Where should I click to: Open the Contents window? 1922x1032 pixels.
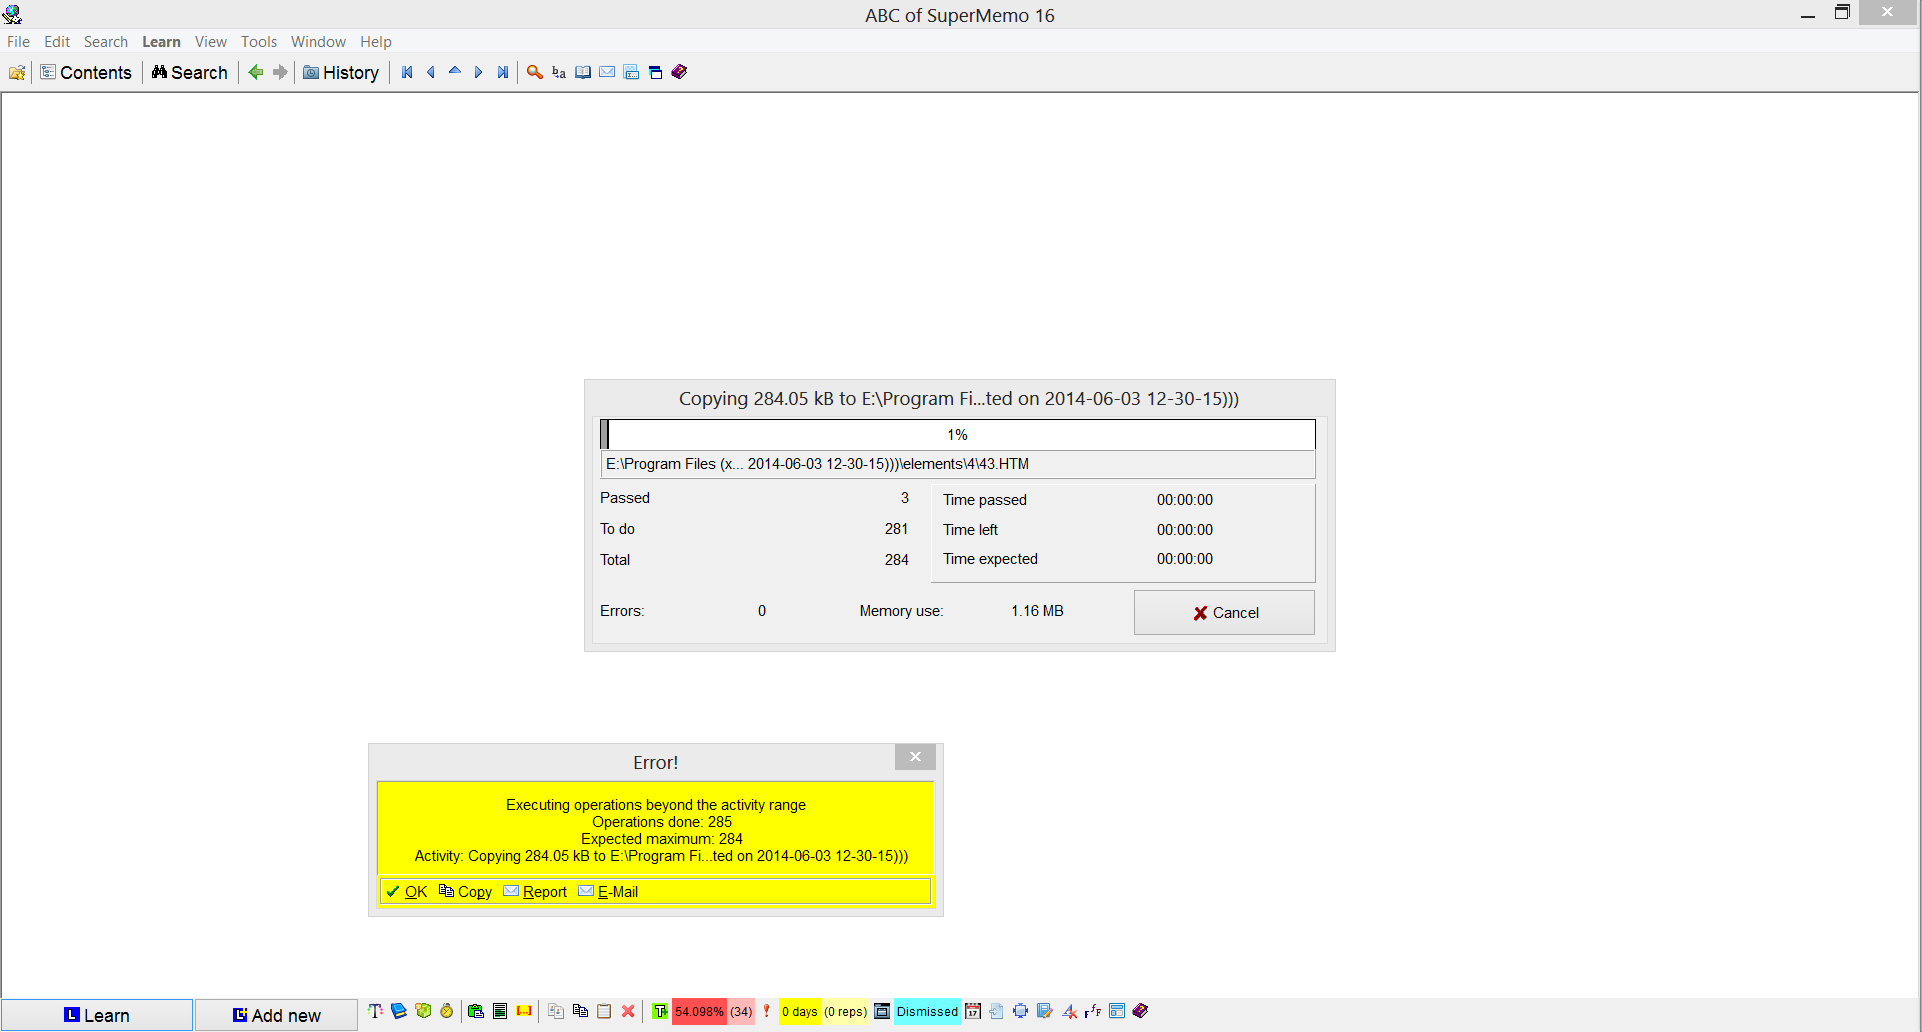[x=86, y=72]
